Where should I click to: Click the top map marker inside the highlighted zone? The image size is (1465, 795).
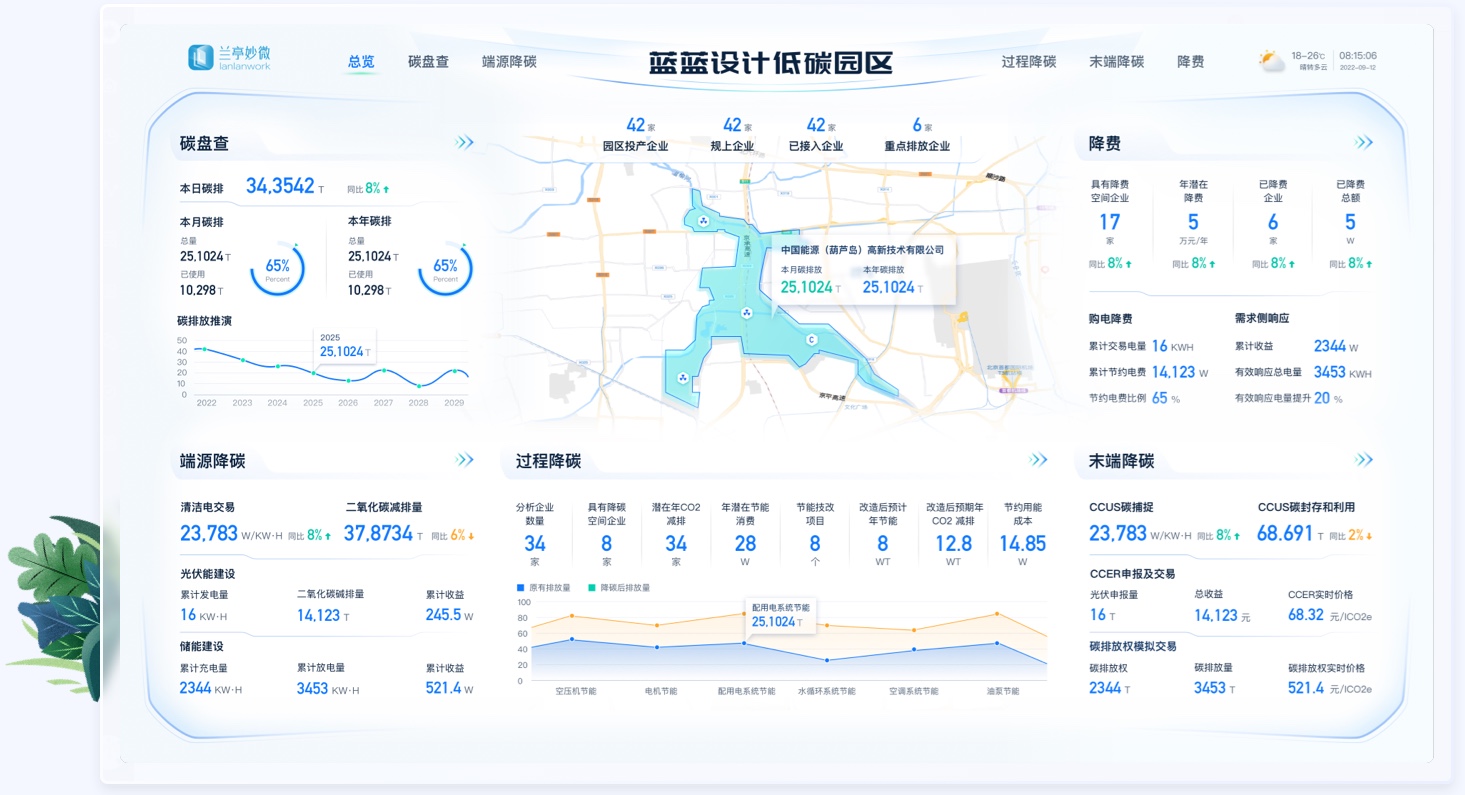(702, 222)
